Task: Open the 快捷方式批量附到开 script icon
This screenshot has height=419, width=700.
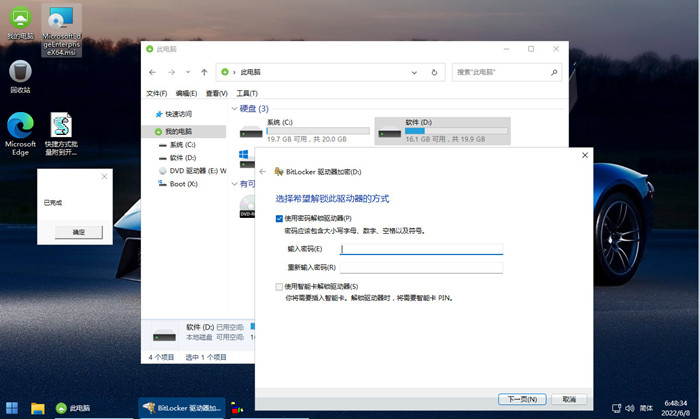Action: click(x=61, y=133)
